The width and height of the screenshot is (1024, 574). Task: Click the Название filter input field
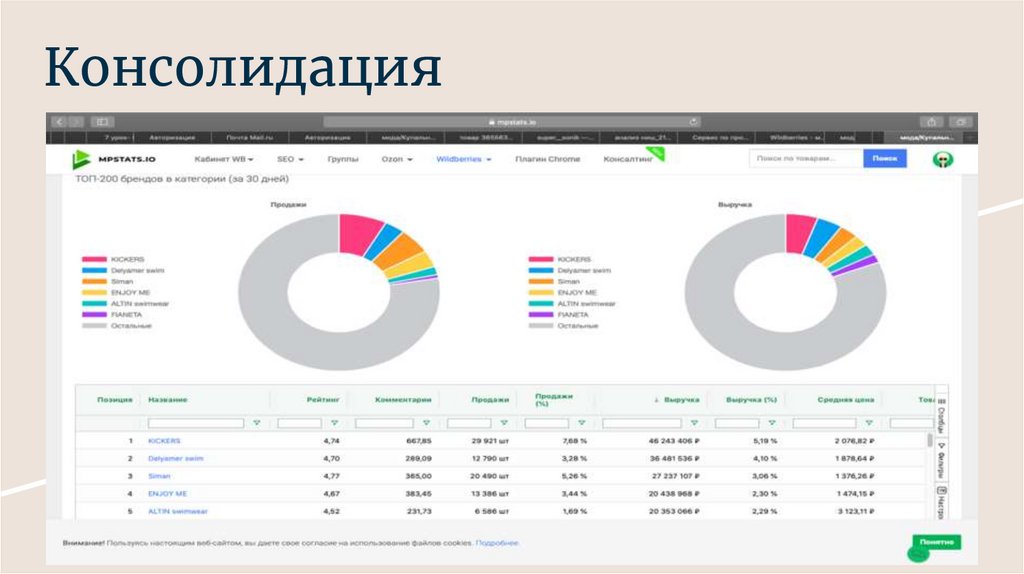[x=196, y=423]
